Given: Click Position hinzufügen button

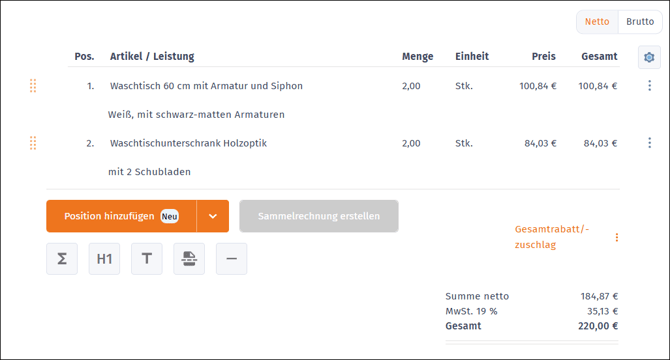Looking at the screenshot, I should click(121, 216).
